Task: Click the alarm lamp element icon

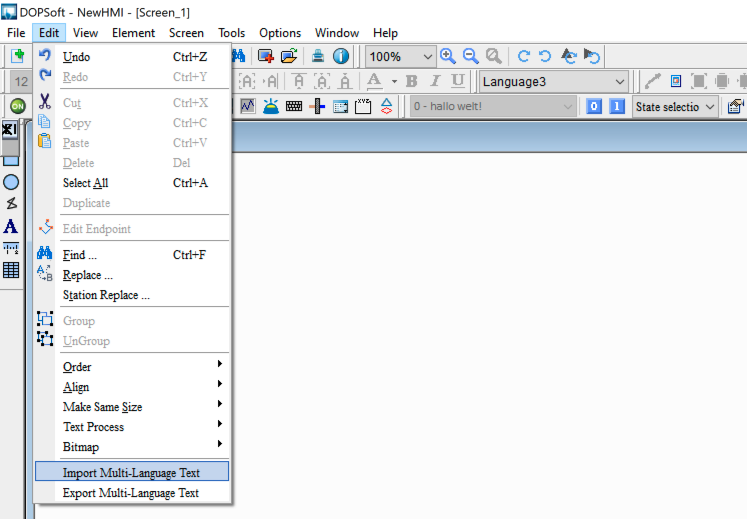Action: [271, 106]
